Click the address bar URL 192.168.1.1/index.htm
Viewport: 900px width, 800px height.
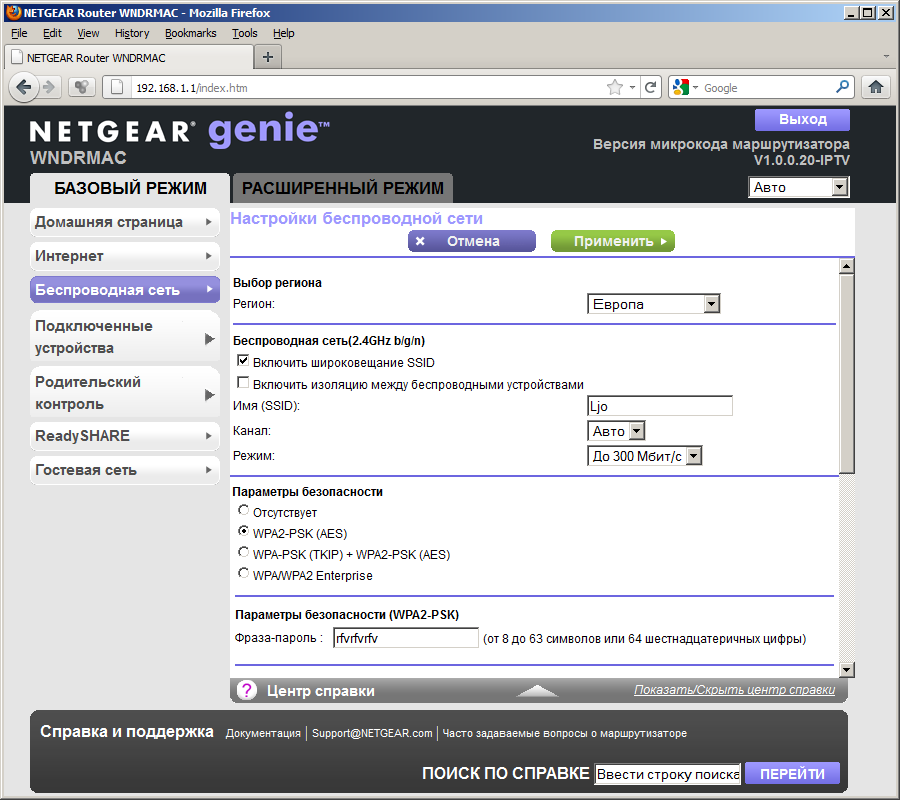click(x=191, y=88)
